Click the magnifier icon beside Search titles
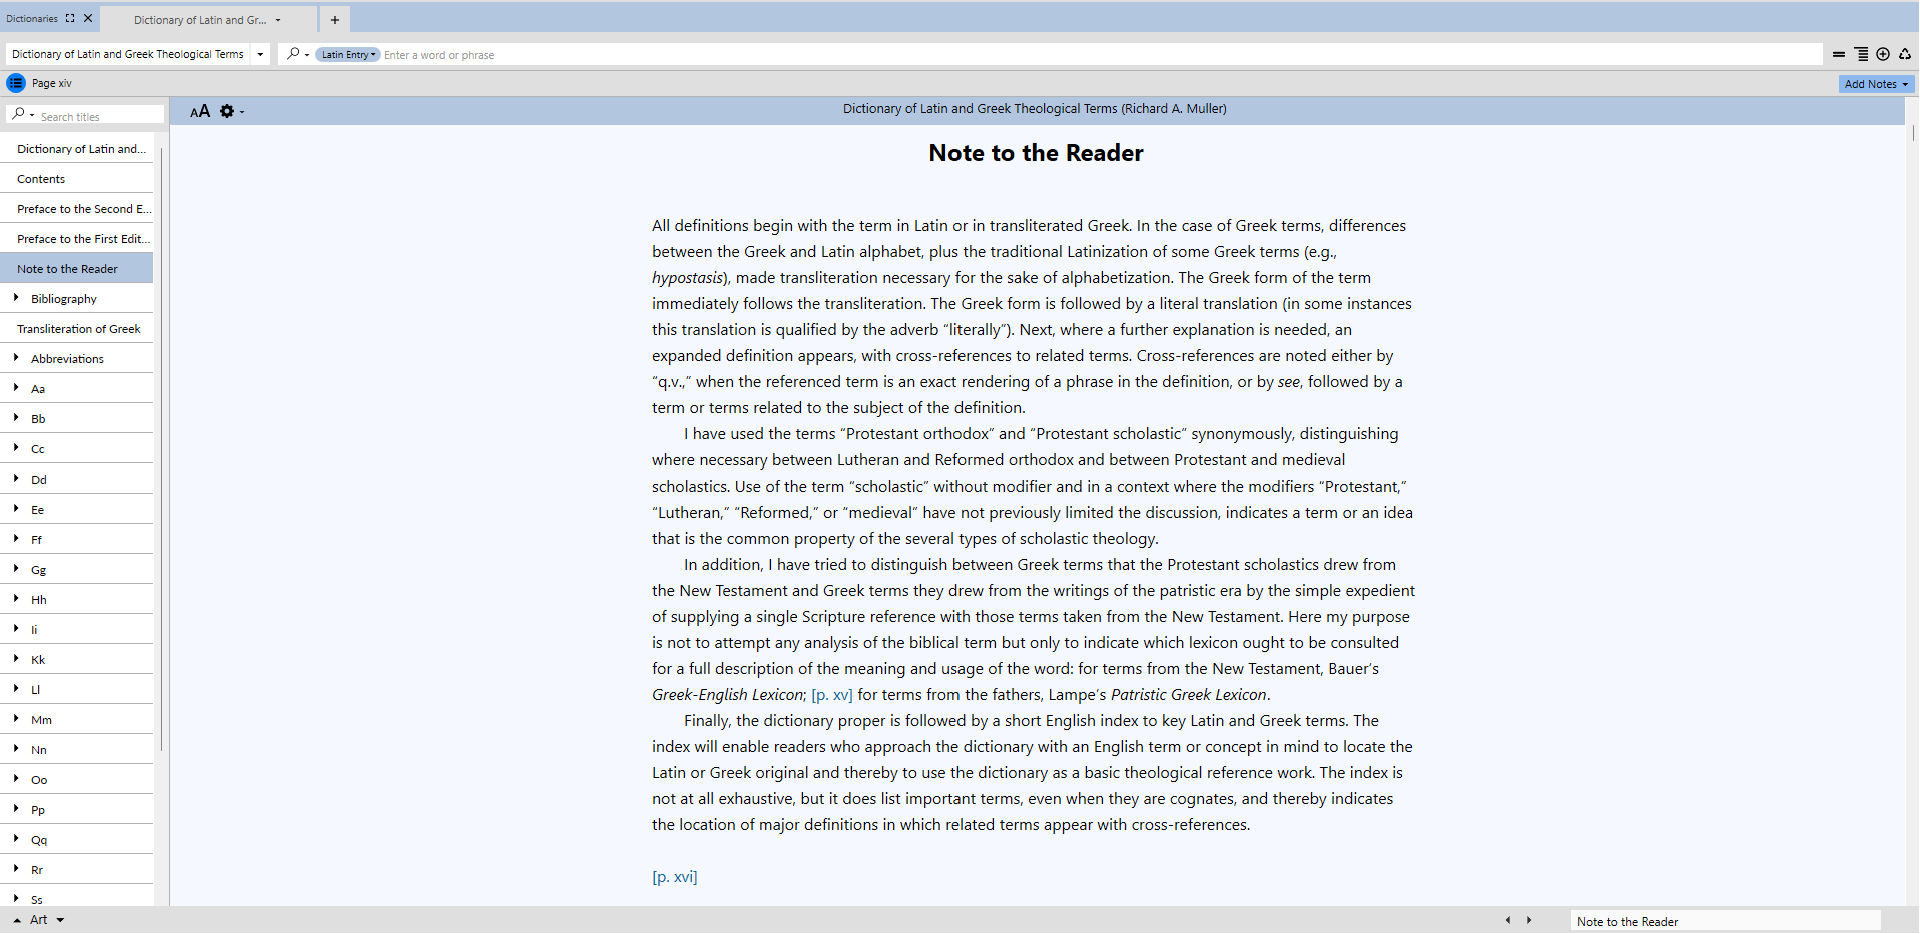Screen dimensions: 1920x934 [x=19, y=115]
